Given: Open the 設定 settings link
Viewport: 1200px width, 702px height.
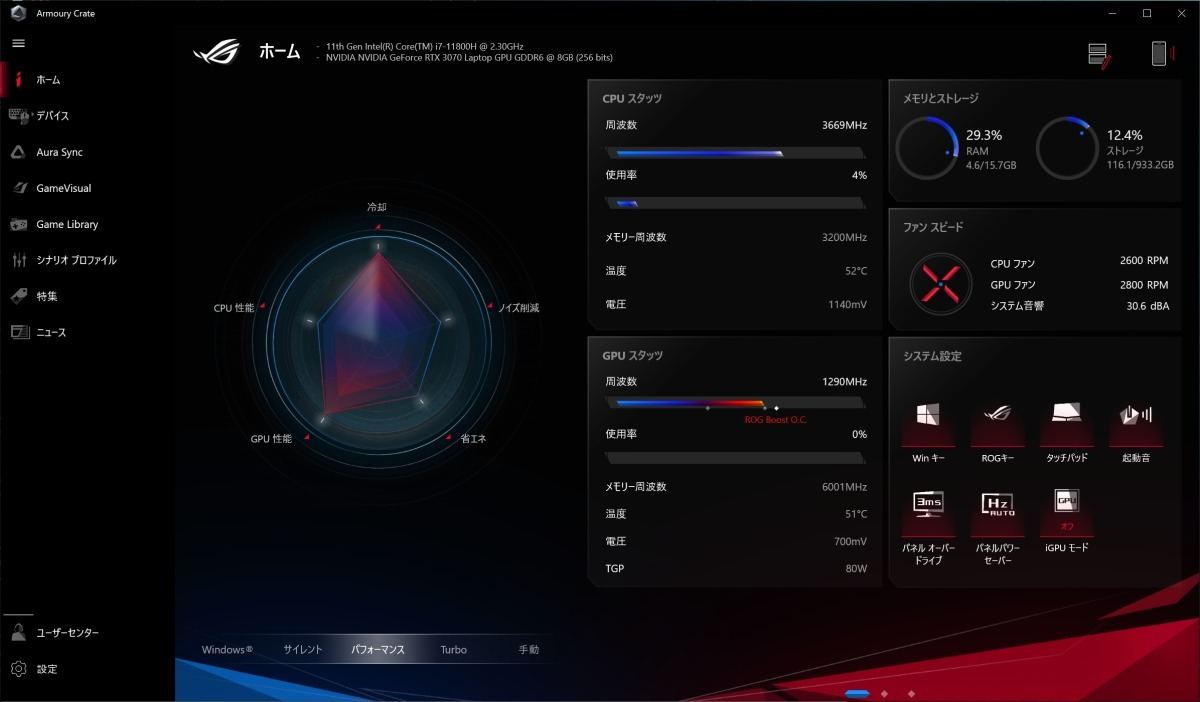Looking at the screenshot, I should pyautogui.click(x=47, y=669).
